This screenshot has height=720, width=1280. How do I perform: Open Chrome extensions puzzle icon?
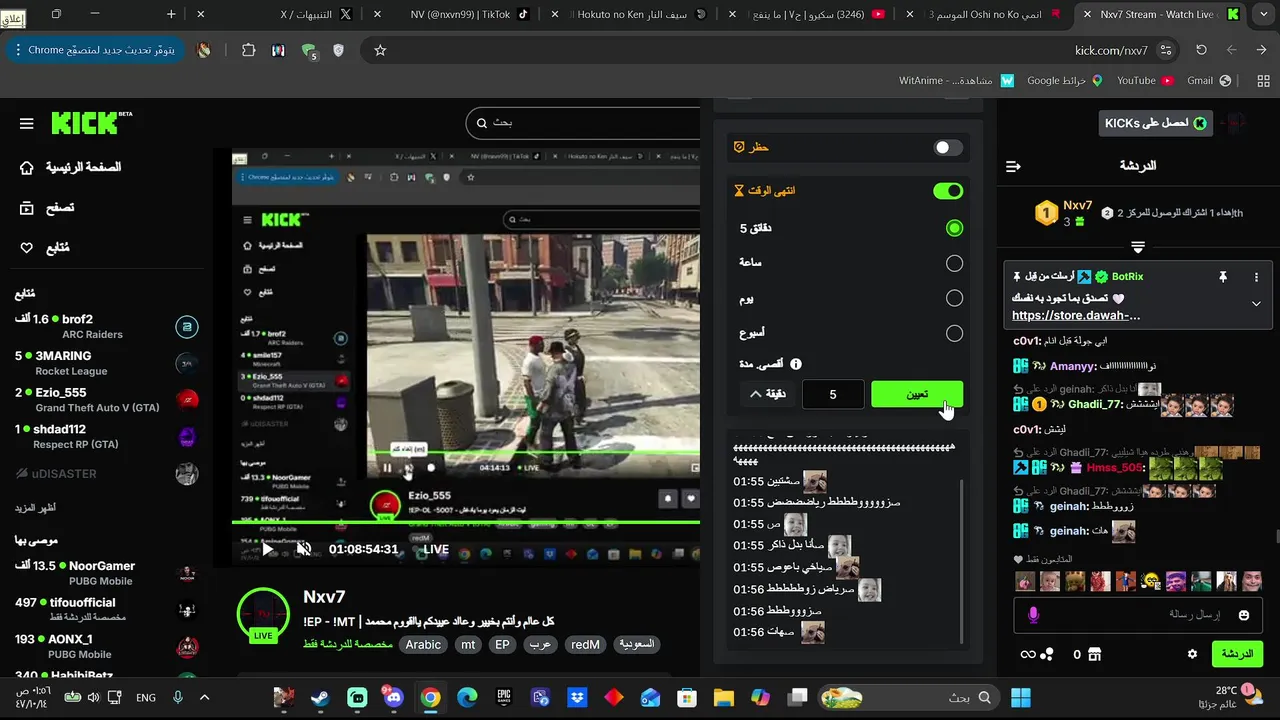pos(248,50)
